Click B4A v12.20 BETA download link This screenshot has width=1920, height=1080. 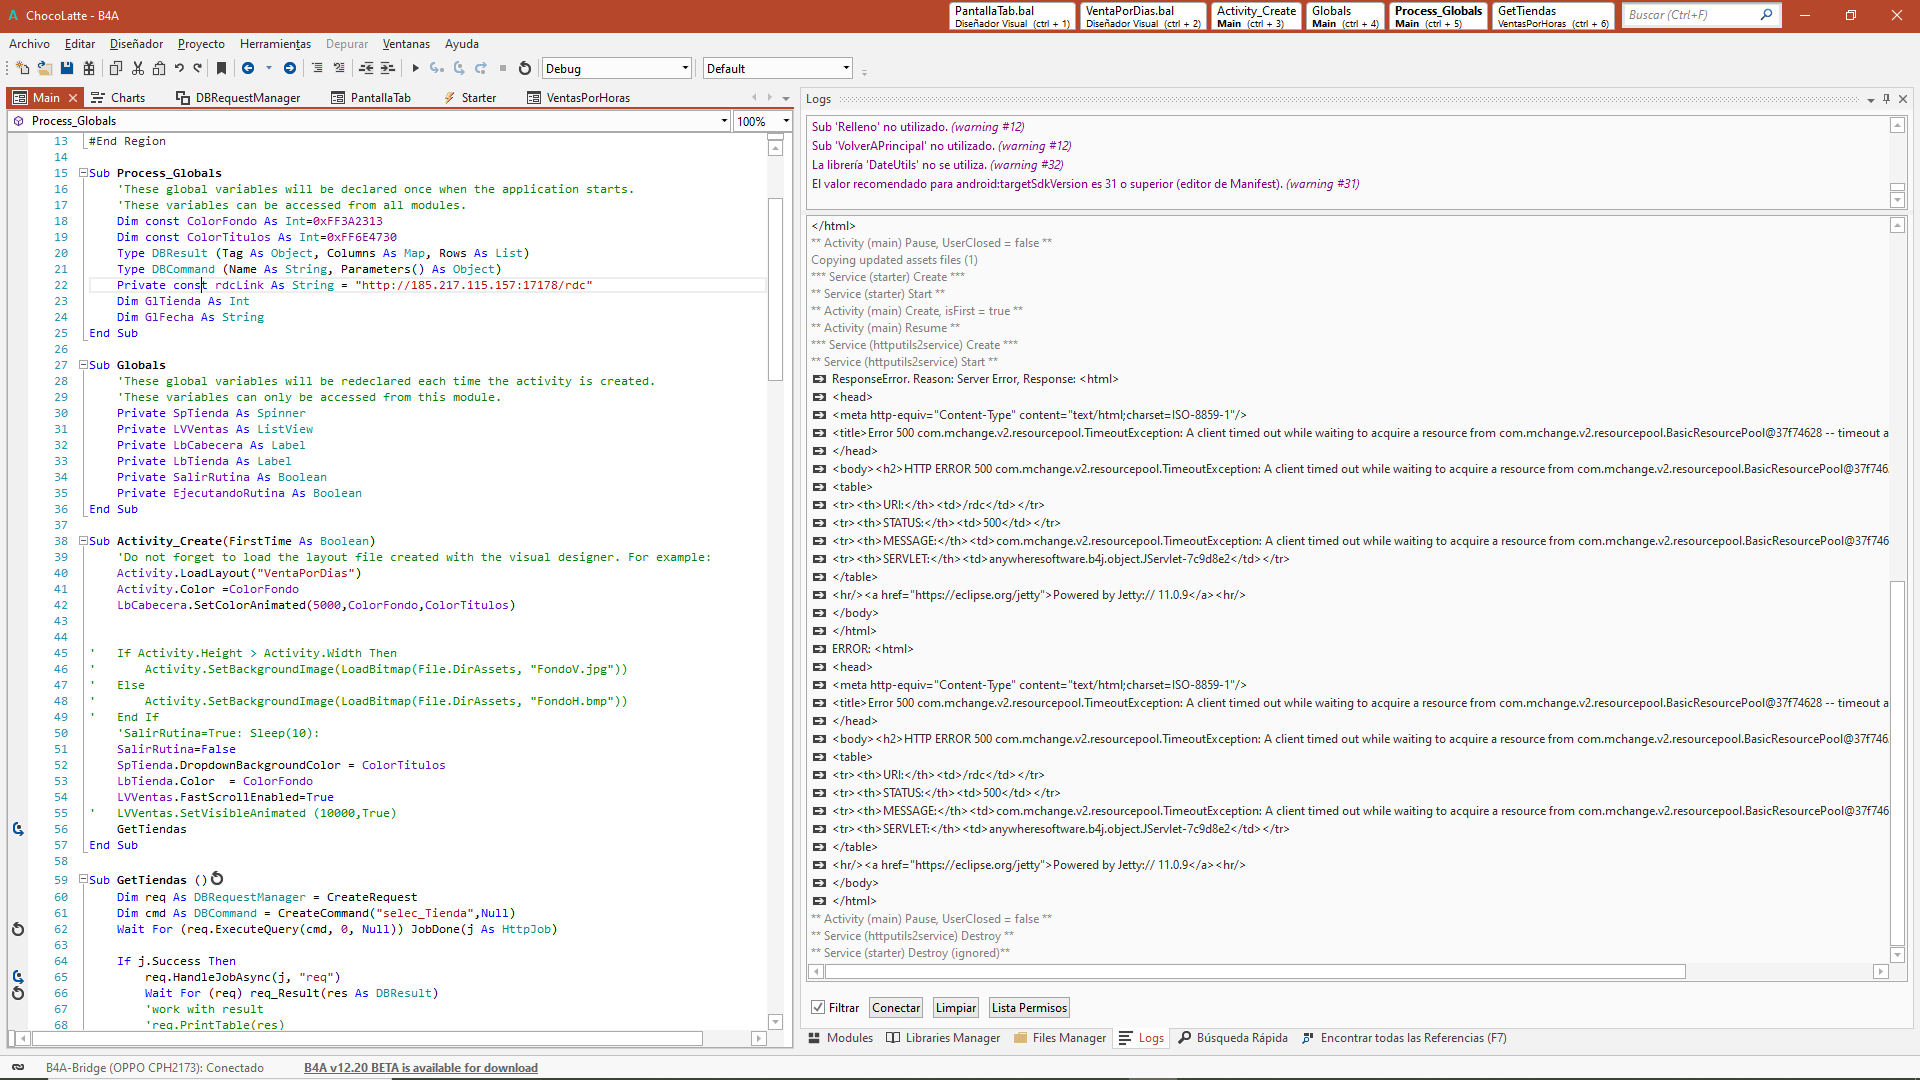tap(420, 1068)
